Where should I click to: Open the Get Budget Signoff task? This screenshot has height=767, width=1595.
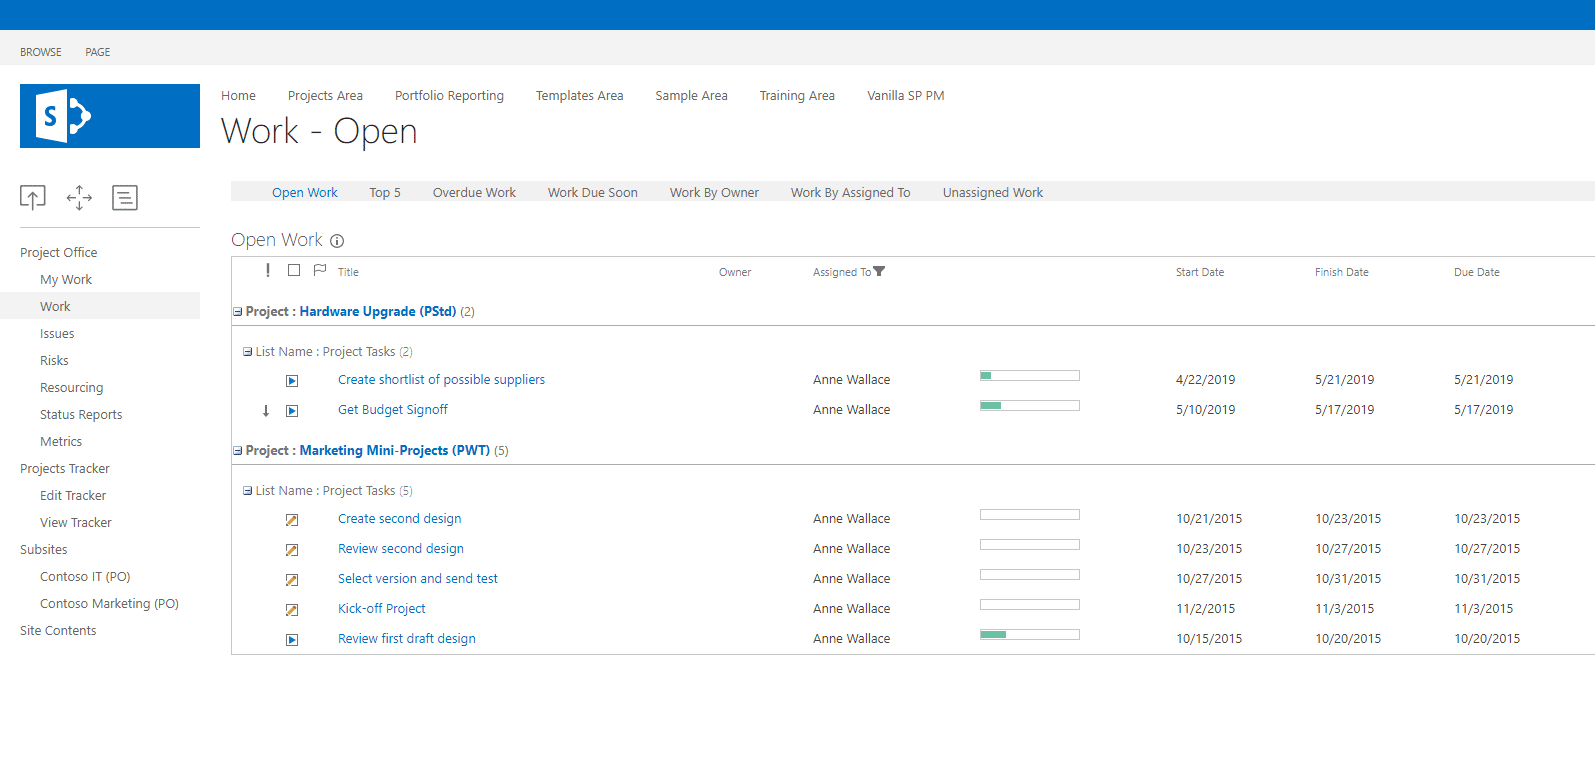coord(393,410)
